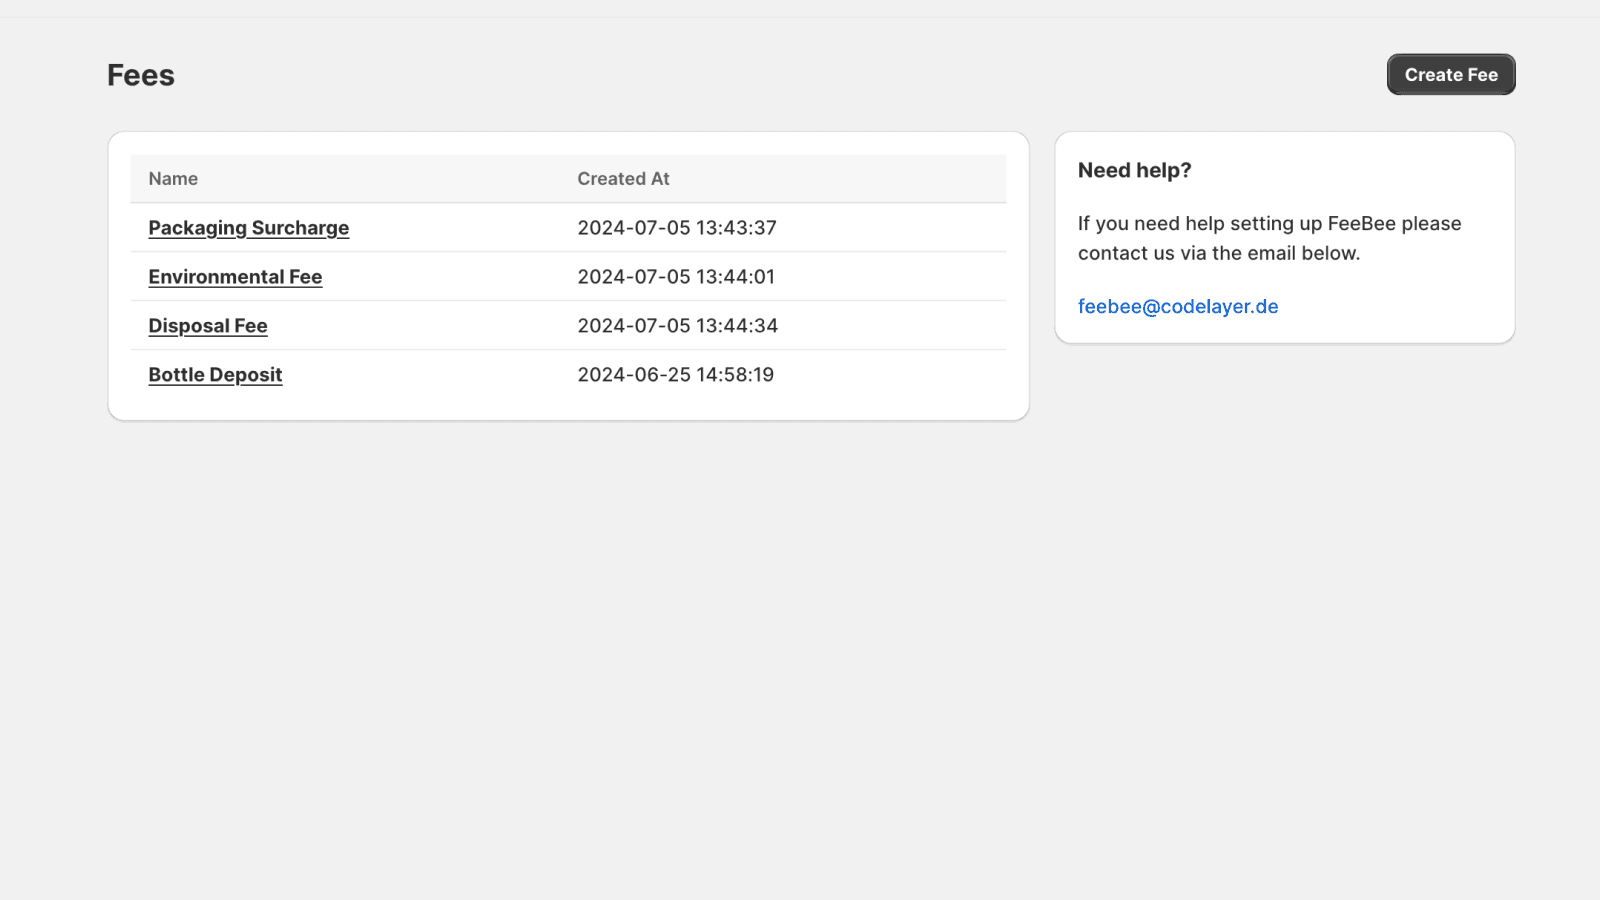Click the Created At column header
Viewport: 1600px width, 900px height.
coord(623,179)
